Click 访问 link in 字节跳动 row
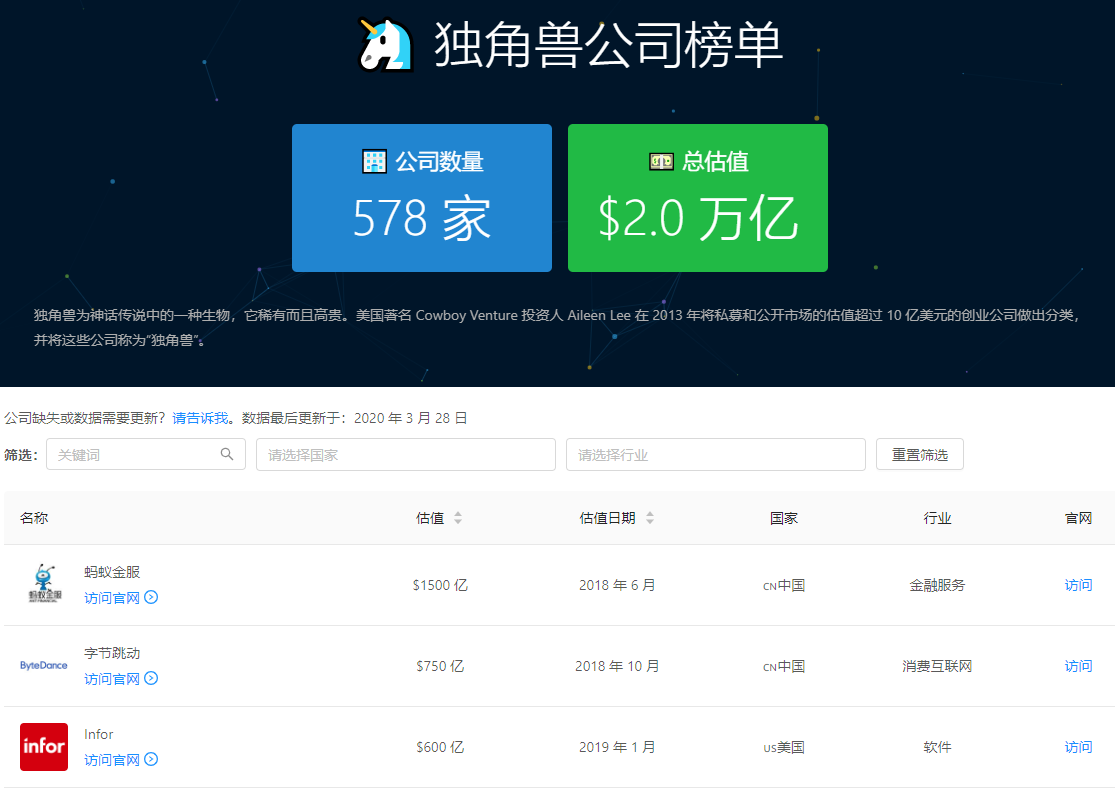Viewport: 1115px width, 790px height. coord(1078,666)
